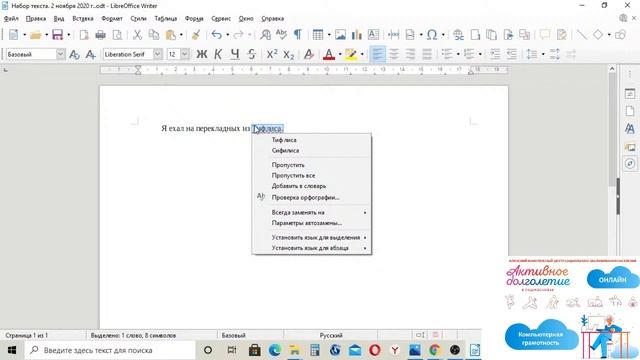
Task: Toggle formatting marks pilcrow icon
Action: (x=298, y=35)
